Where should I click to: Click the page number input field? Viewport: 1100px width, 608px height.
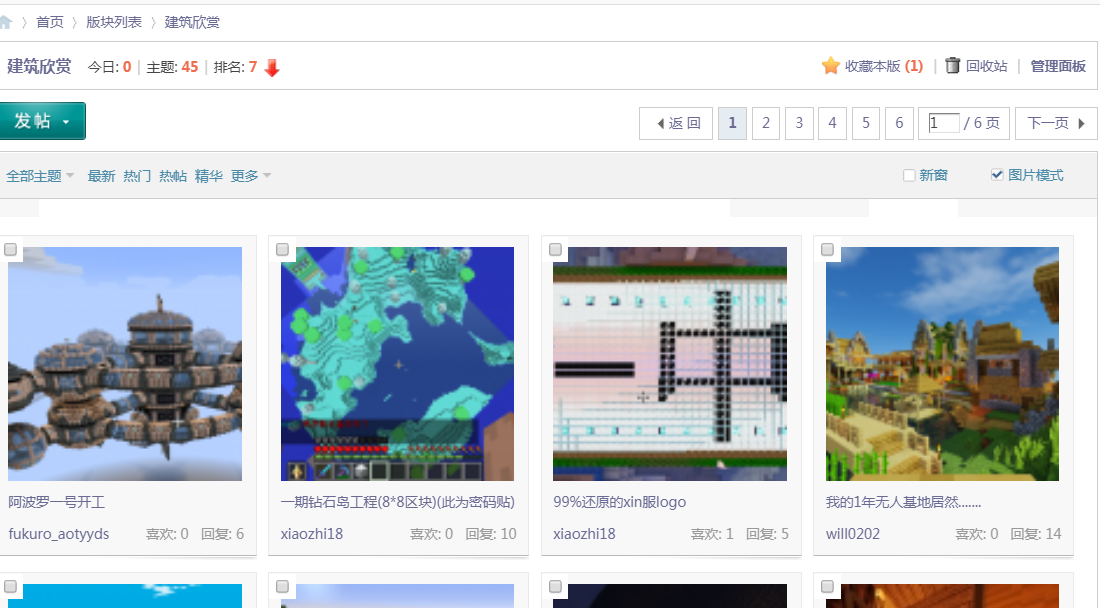point(943,123)
